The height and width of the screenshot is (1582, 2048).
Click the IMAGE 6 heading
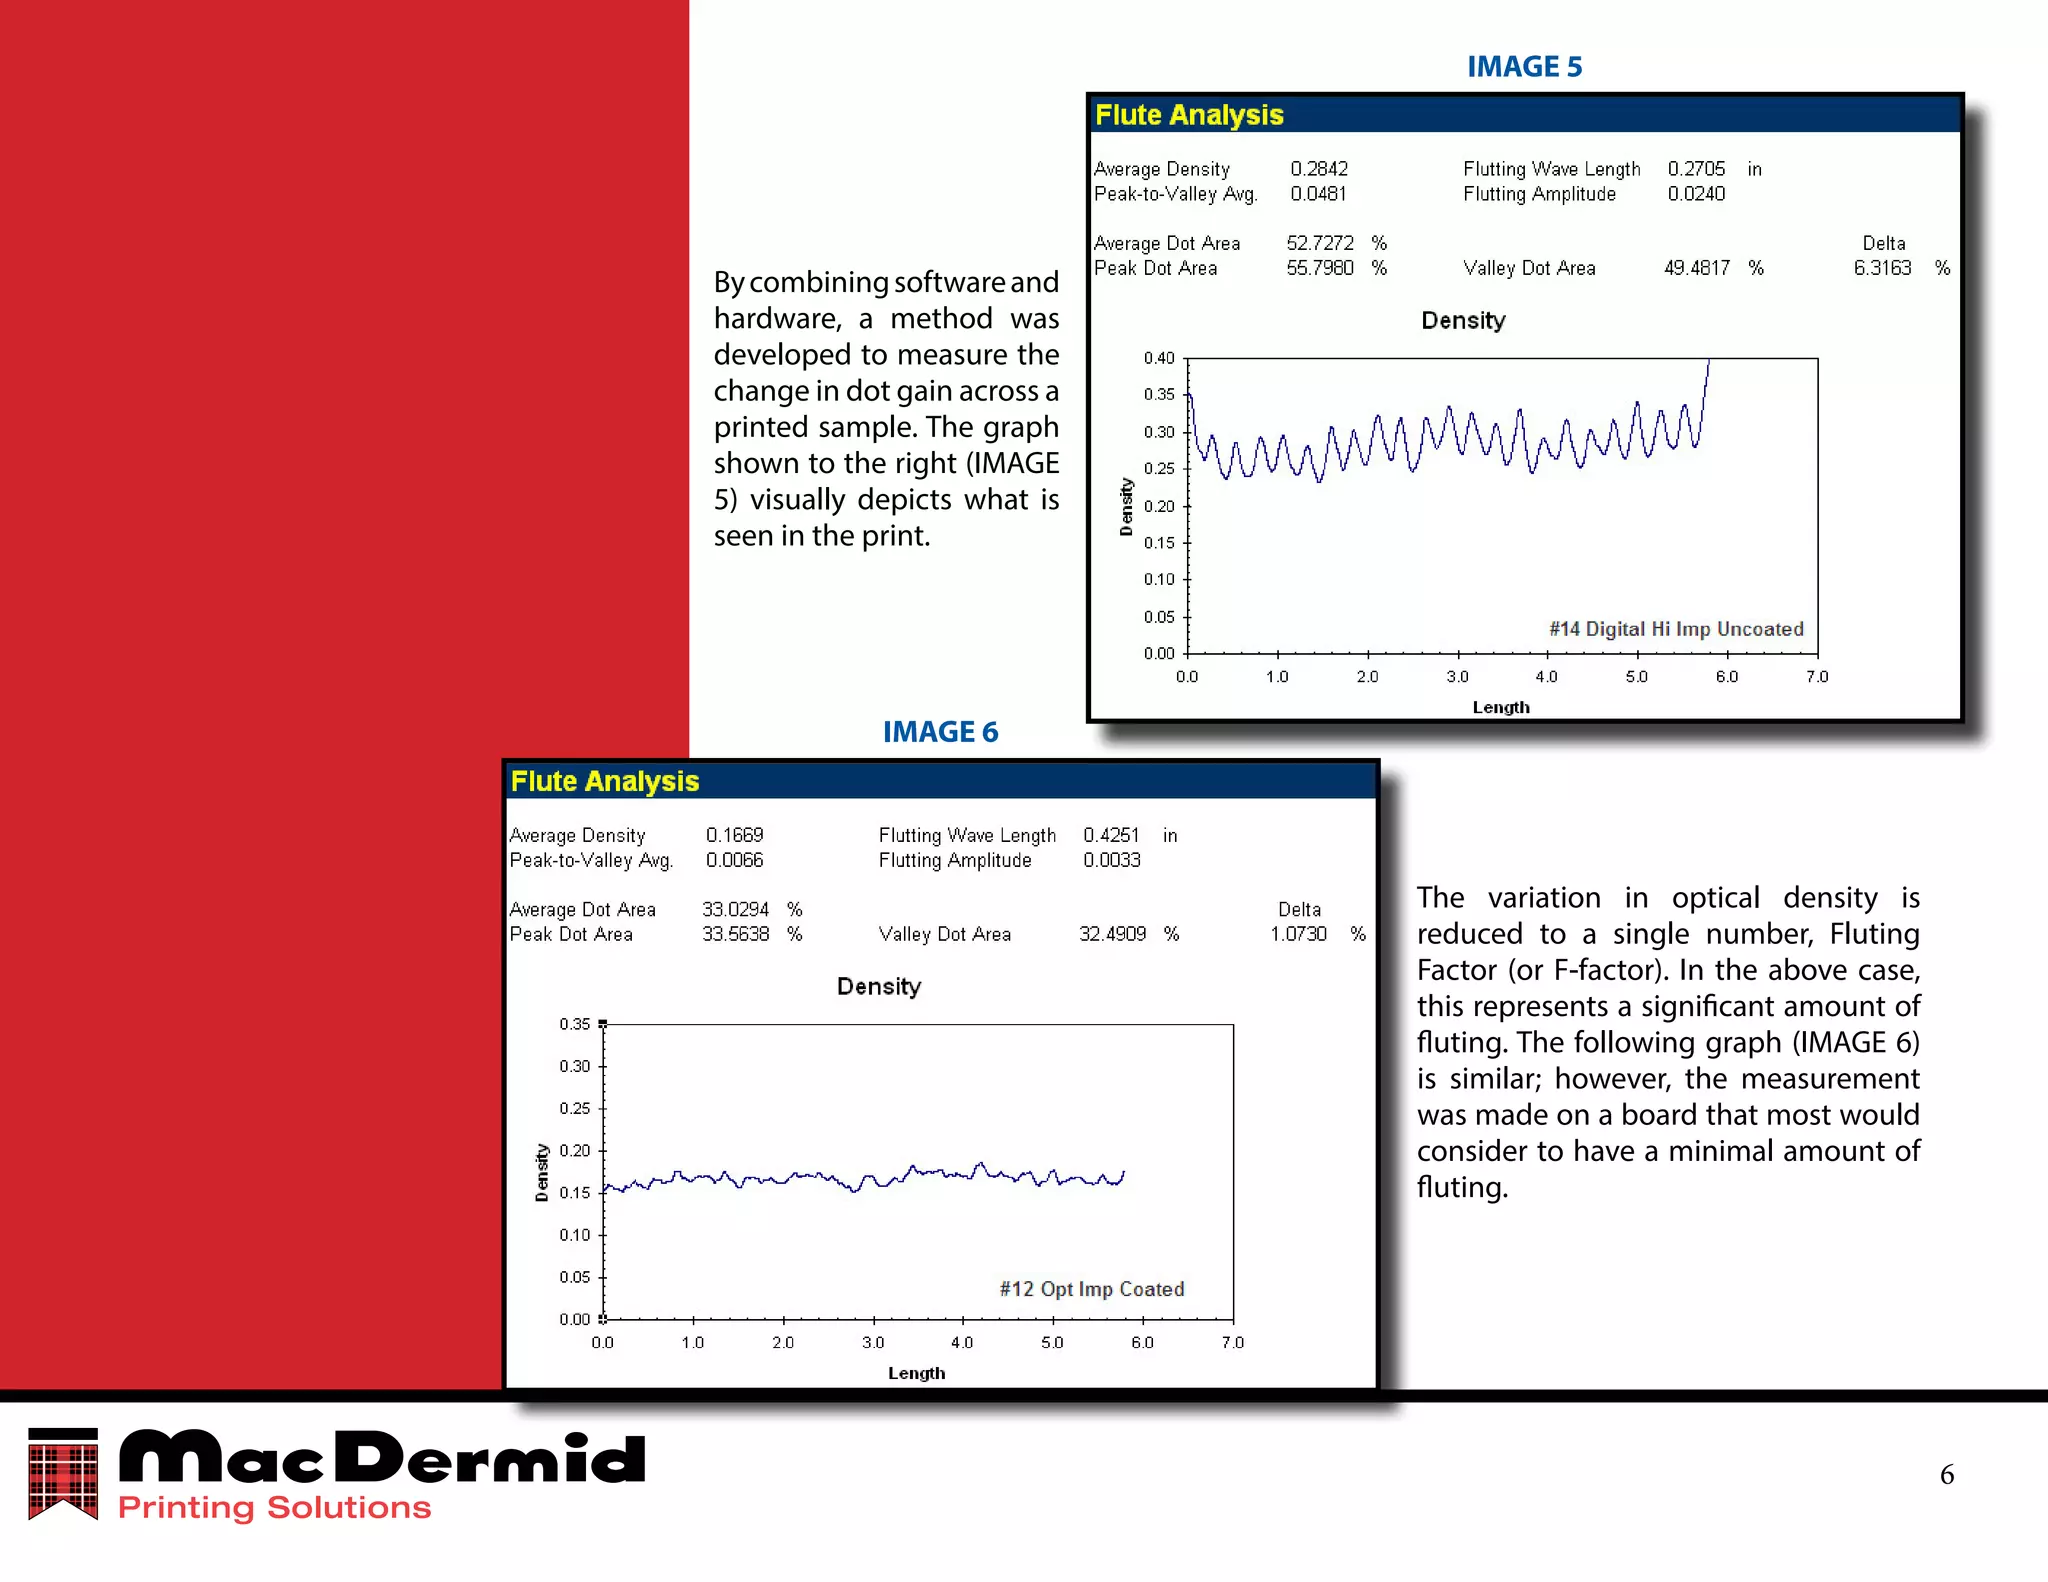point(940,732)
